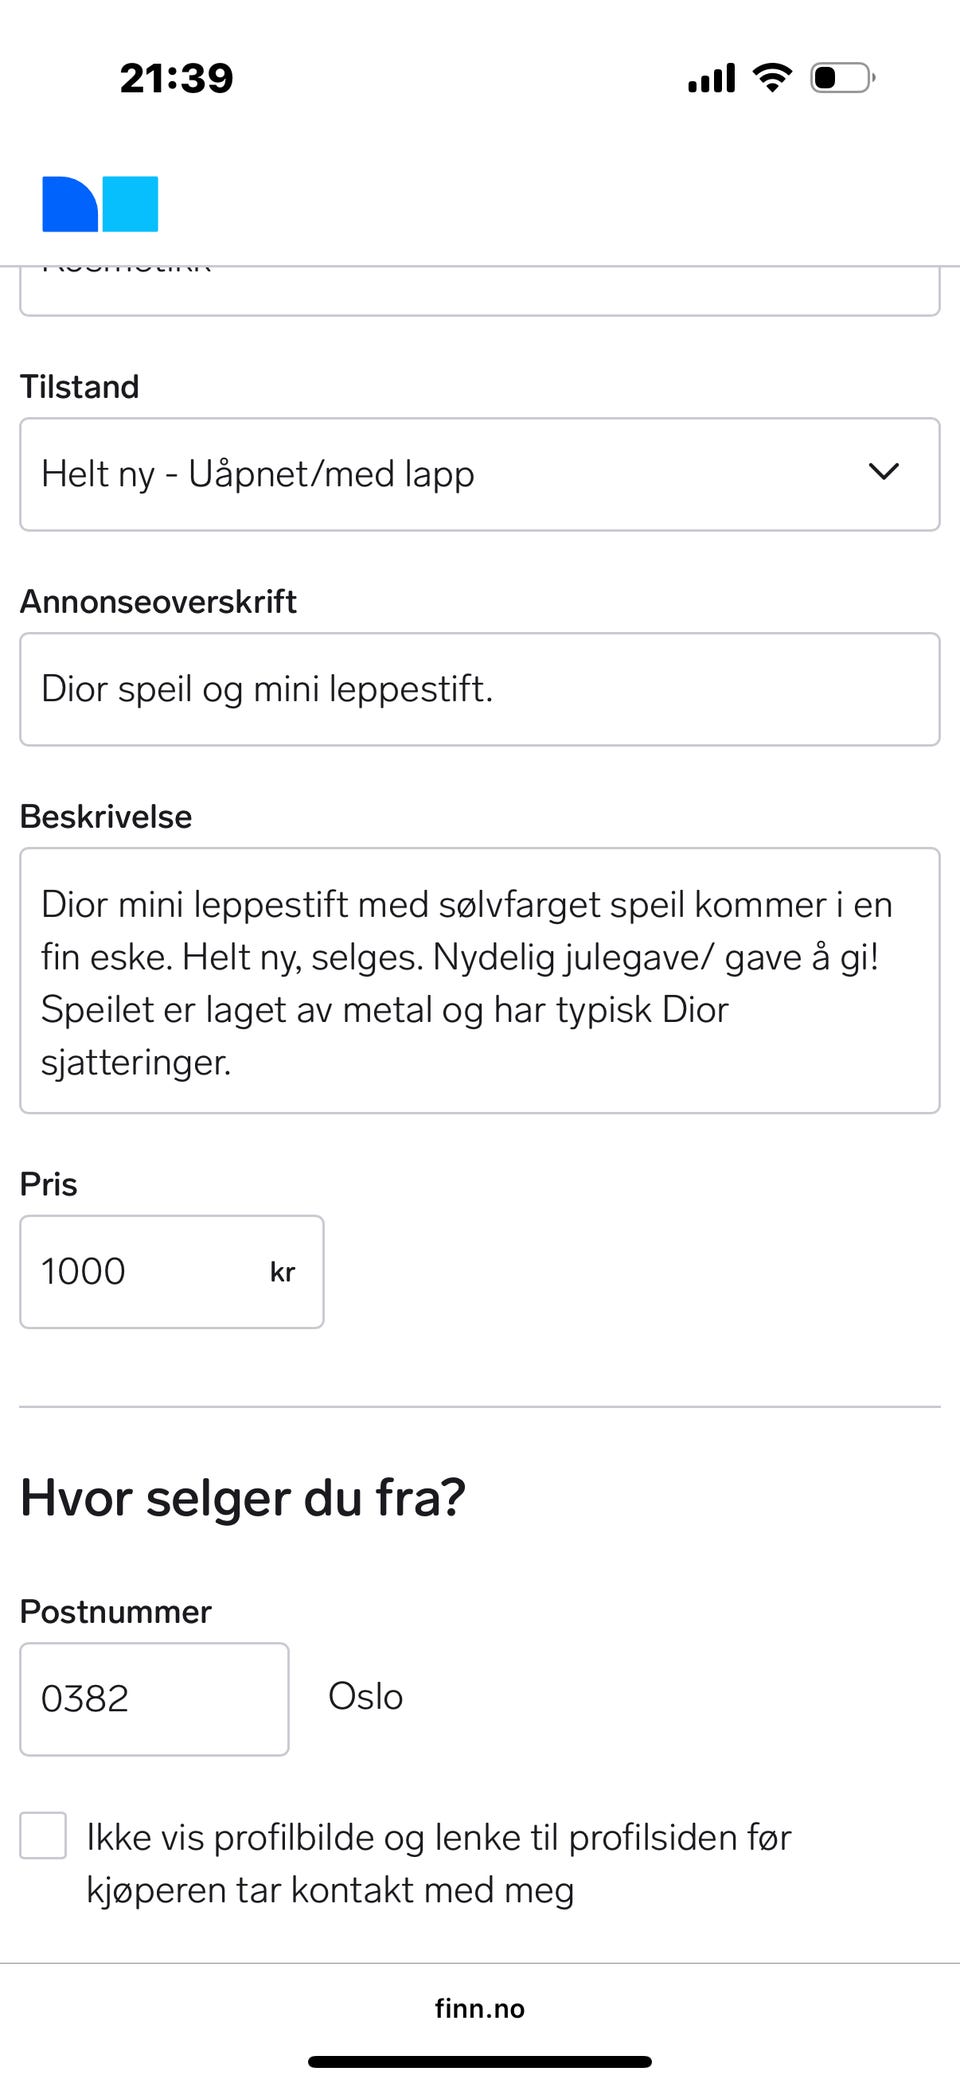Viewport: 960px width, 2087px height.
Task: Tap the 21:39 clock in status bar
Action: [x=176, y=78]
